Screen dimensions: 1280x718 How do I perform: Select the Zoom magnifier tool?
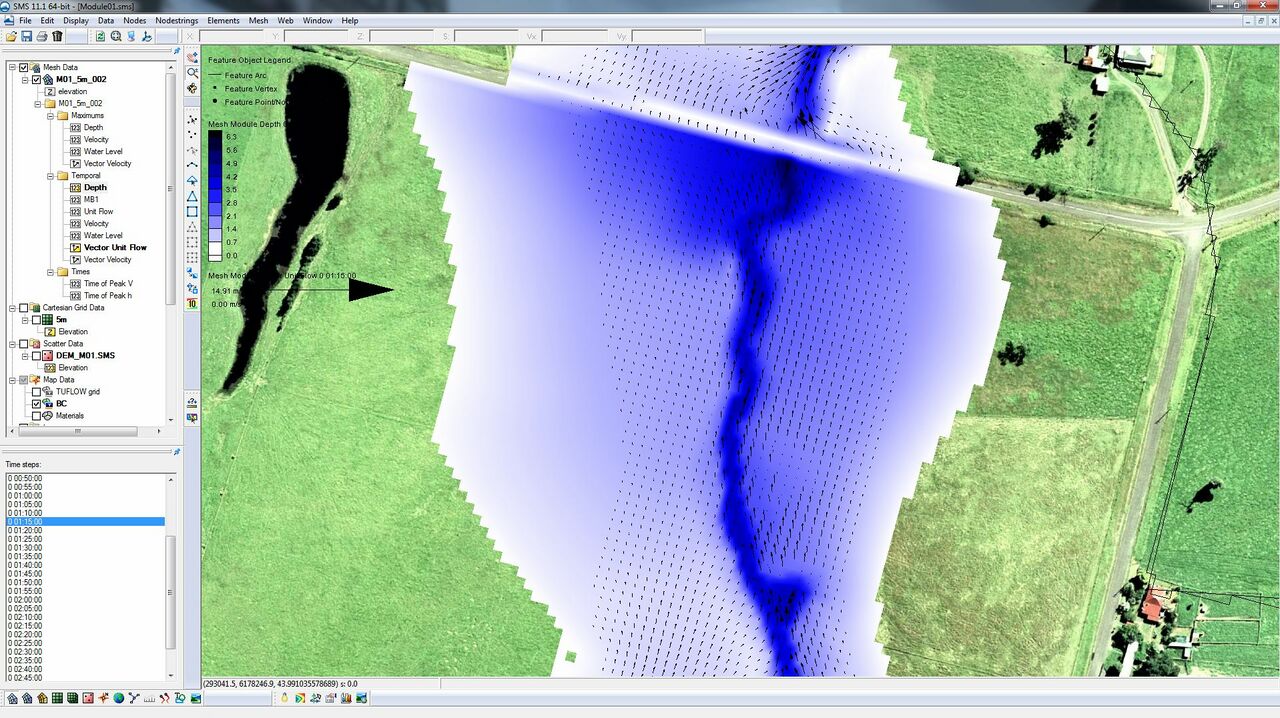tap(116, 36)
